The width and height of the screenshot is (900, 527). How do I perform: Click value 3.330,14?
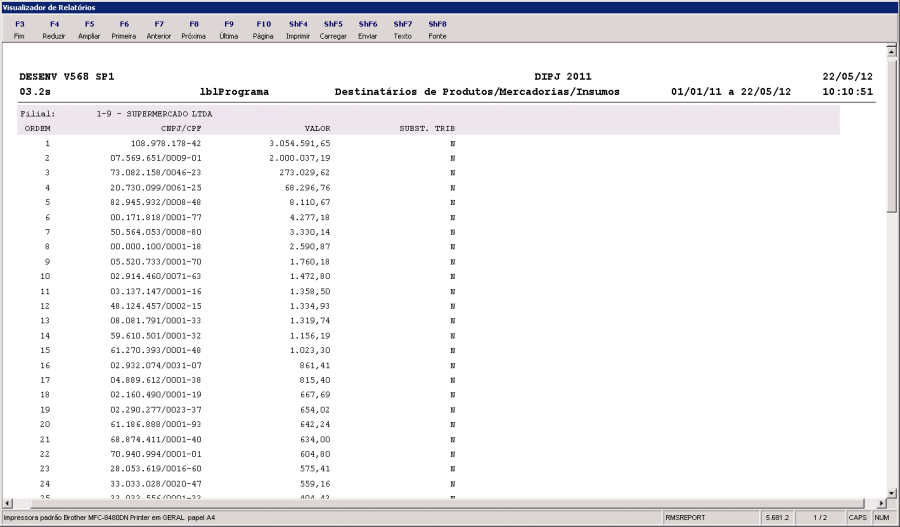click(x=310, y=232)
